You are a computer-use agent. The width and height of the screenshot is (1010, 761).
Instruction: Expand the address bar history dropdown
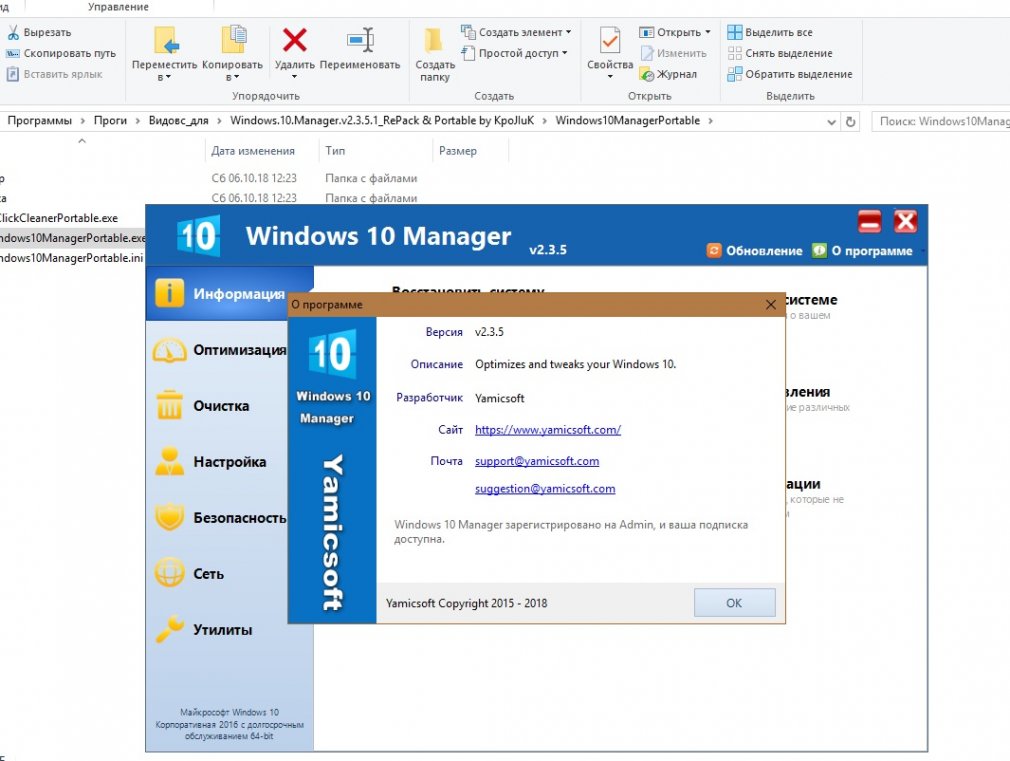832,121
